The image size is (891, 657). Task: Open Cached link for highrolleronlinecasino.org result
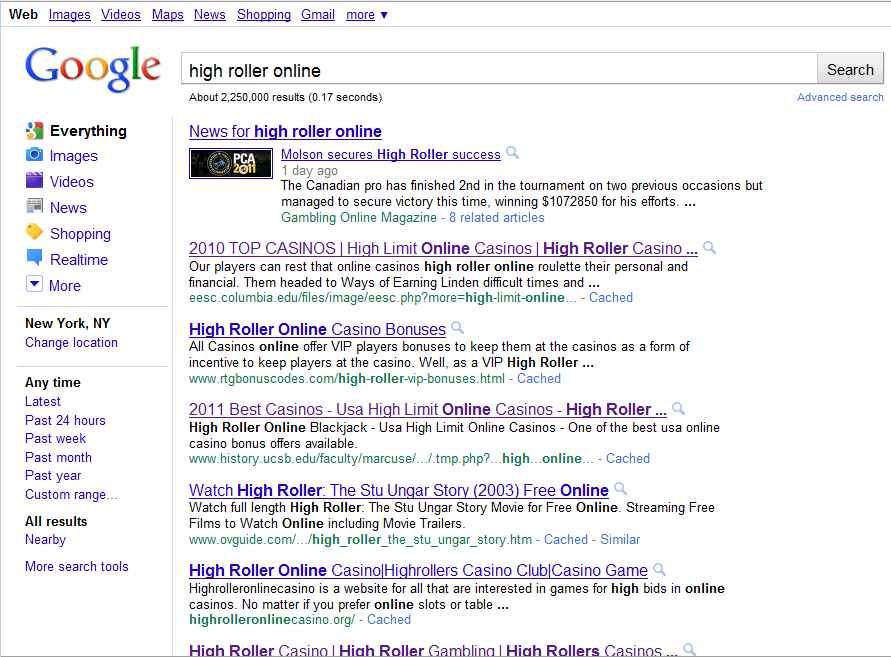(x=389, y=619)
